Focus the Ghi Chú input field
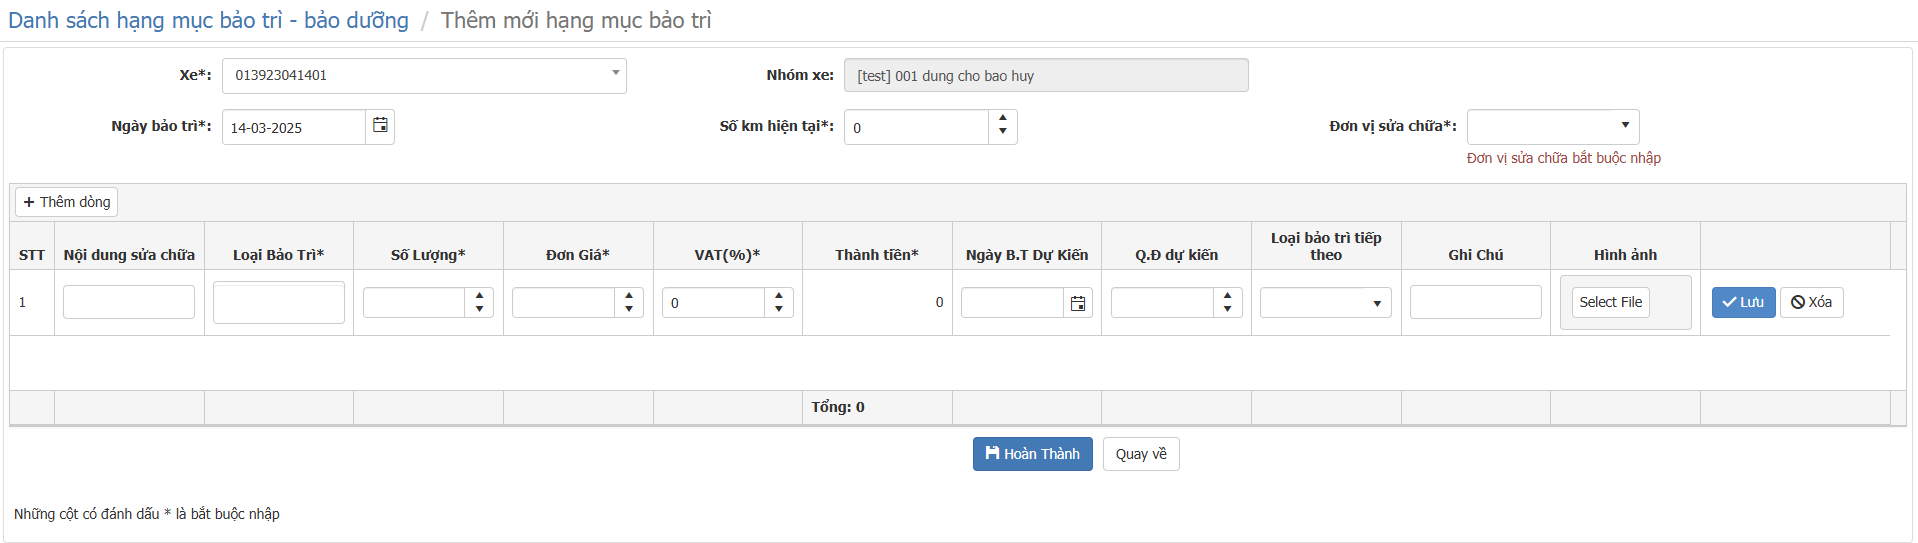This screenshot has height=543, width=1918. click(1475, 302)
